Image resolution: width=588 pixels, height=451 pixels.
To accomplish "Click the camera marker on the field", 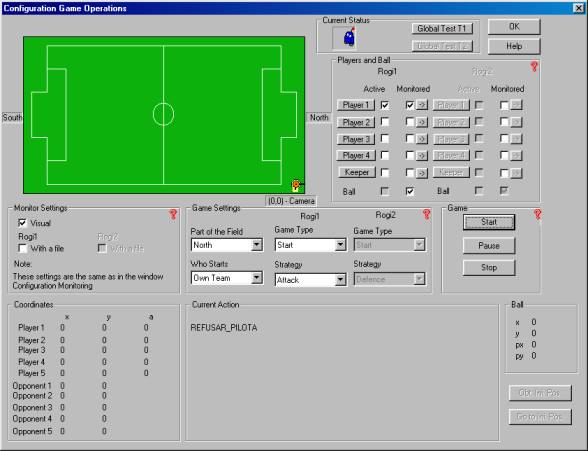I will click(296, 185).
